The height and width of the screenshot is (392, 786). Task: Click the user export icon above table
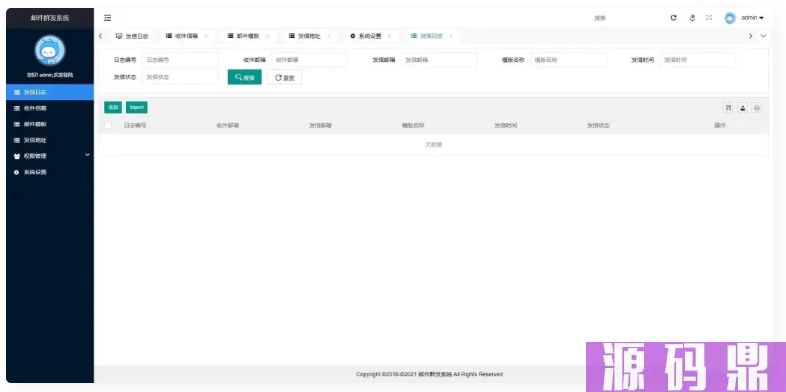click(x=743, y=108)
